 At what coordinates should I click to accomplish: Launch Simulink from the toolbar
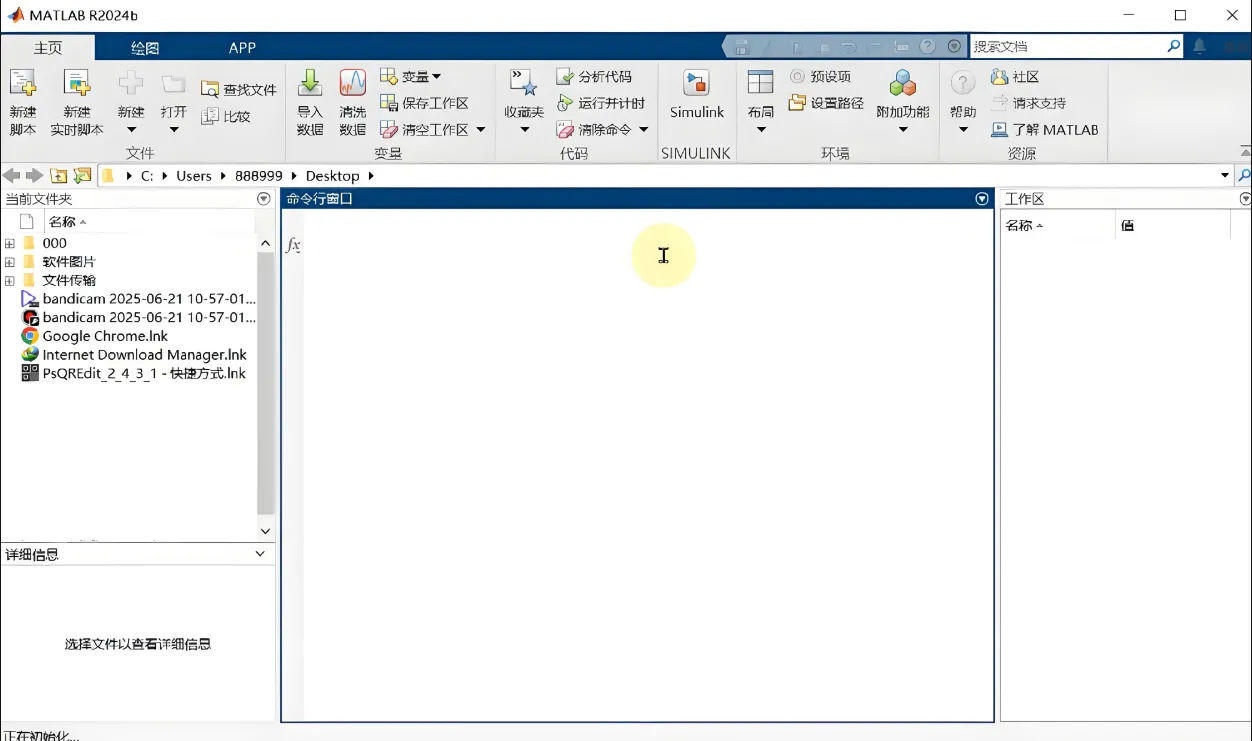click(697, 96)
